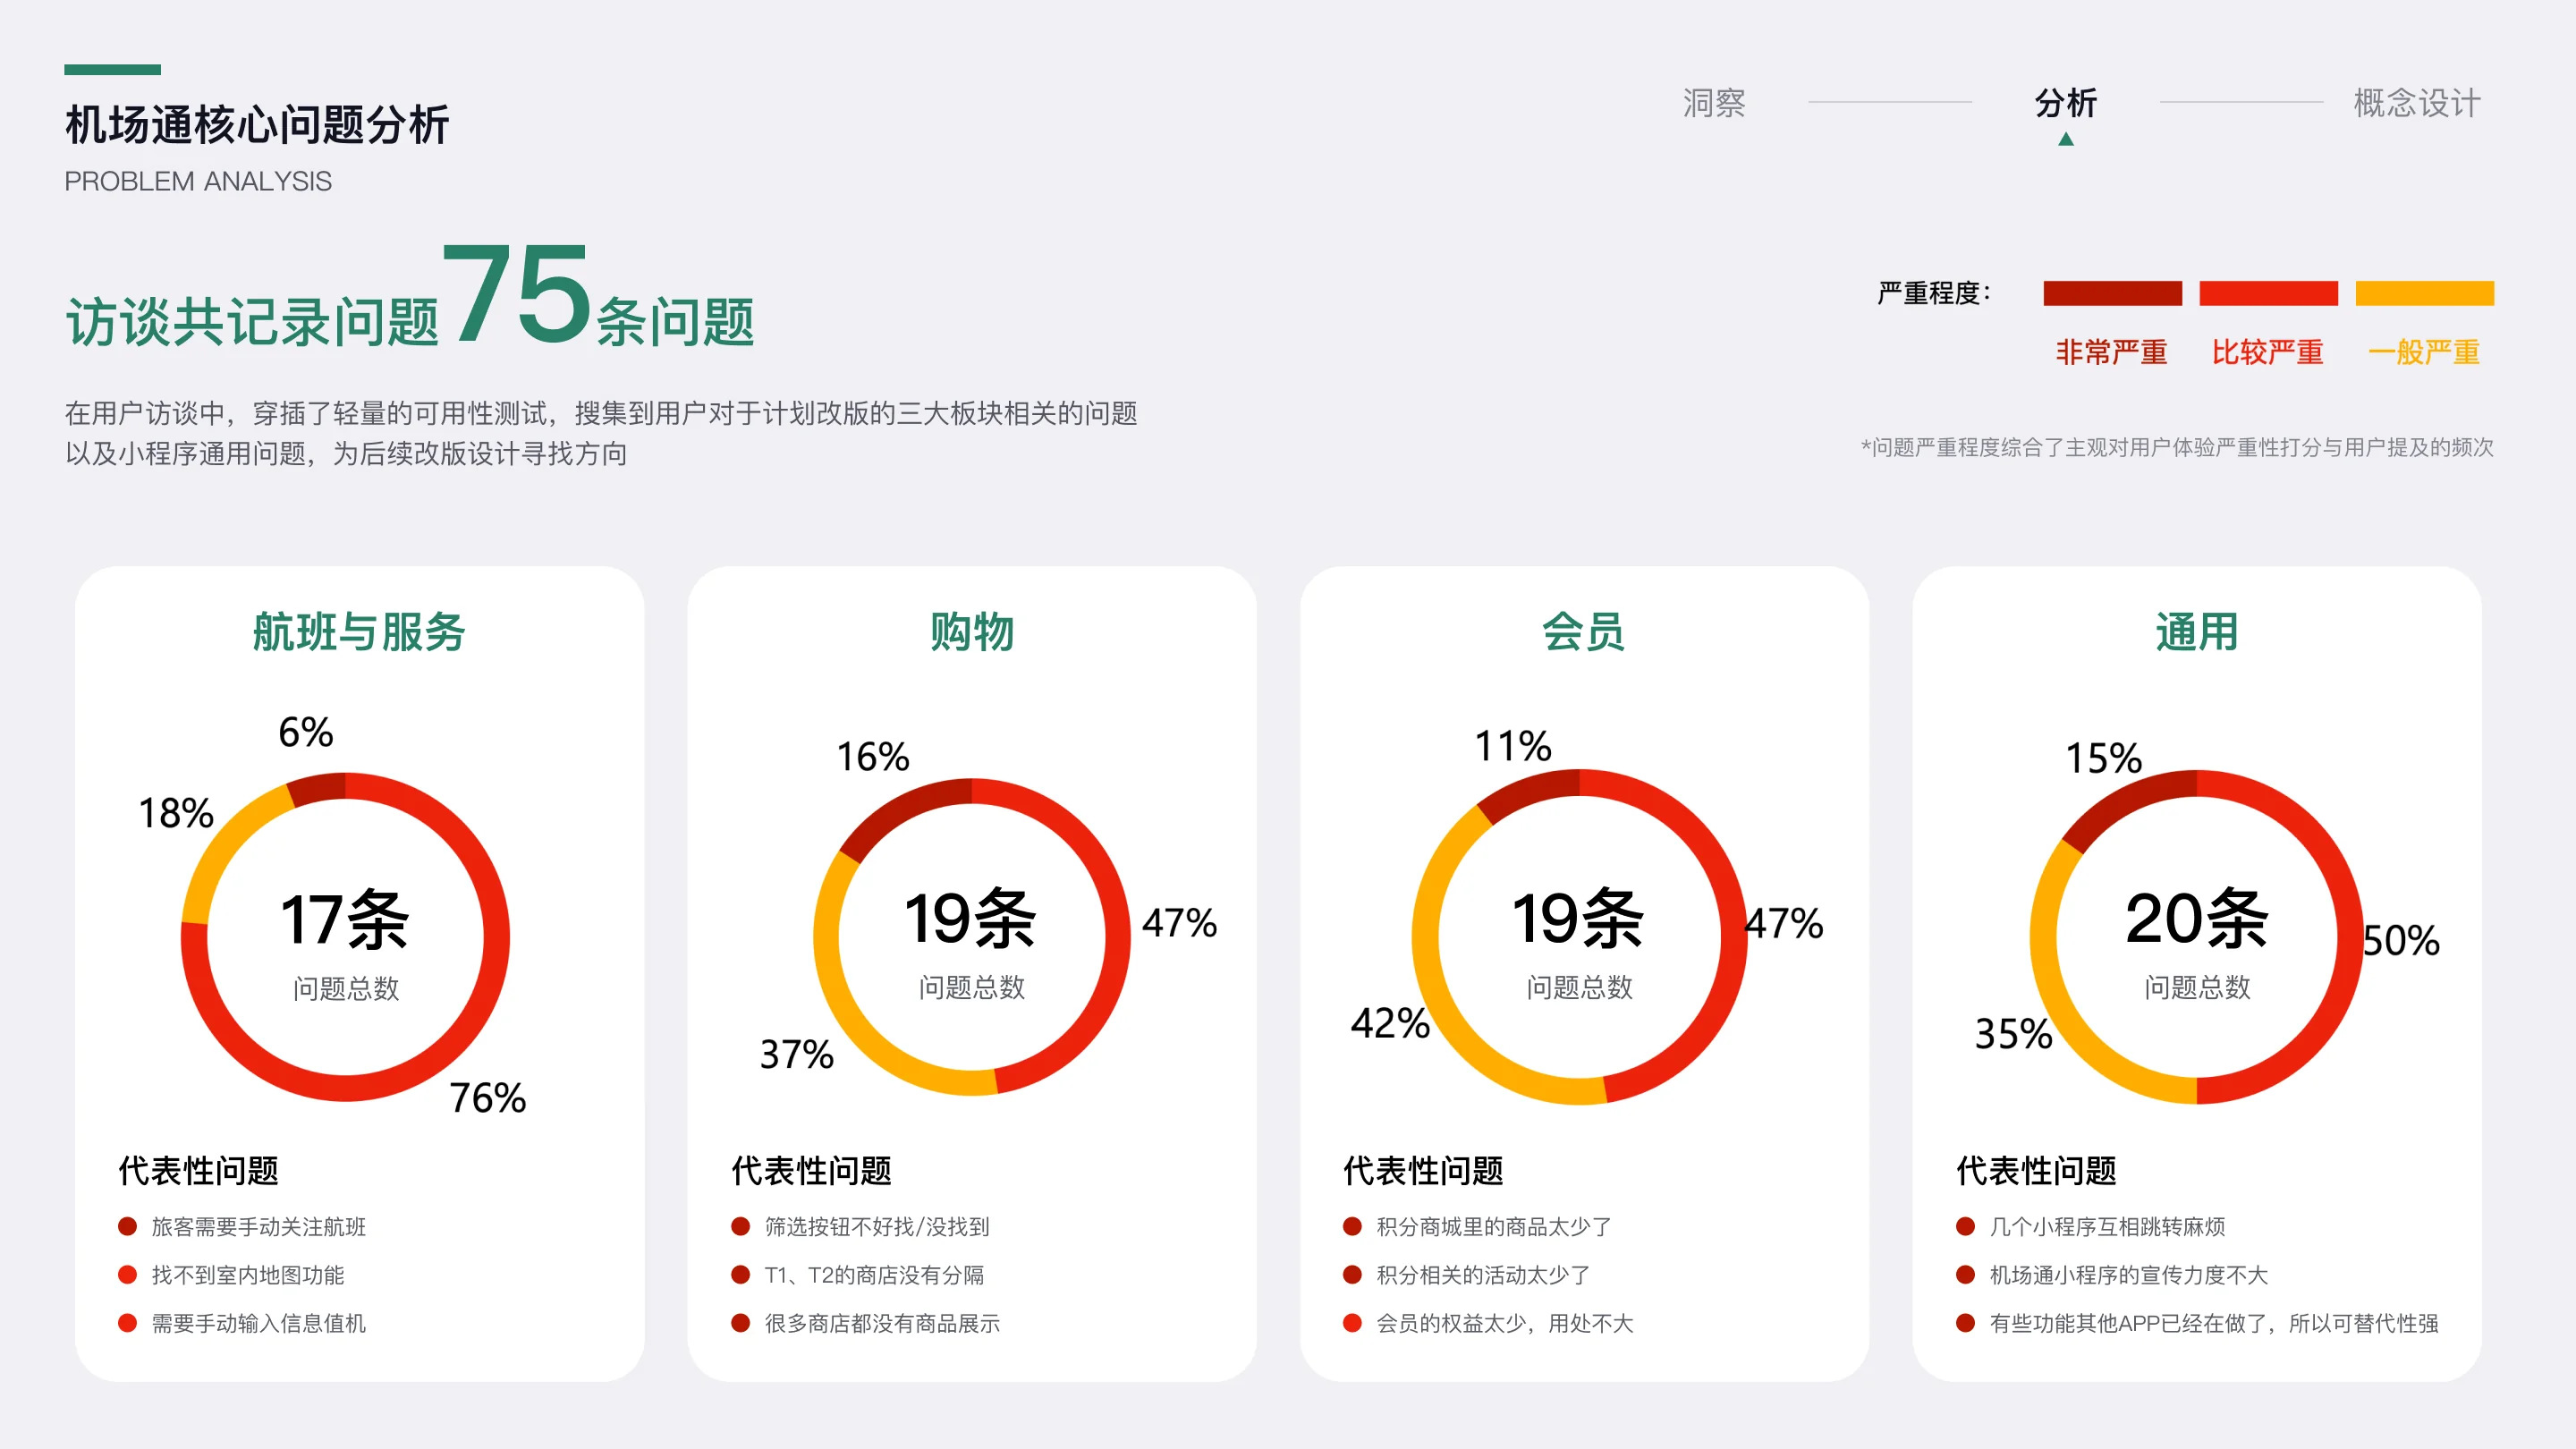Click the 35% label on 通用 chart
The width and height of the screenshot is (2576, 1449).
coord(2013,1034)
